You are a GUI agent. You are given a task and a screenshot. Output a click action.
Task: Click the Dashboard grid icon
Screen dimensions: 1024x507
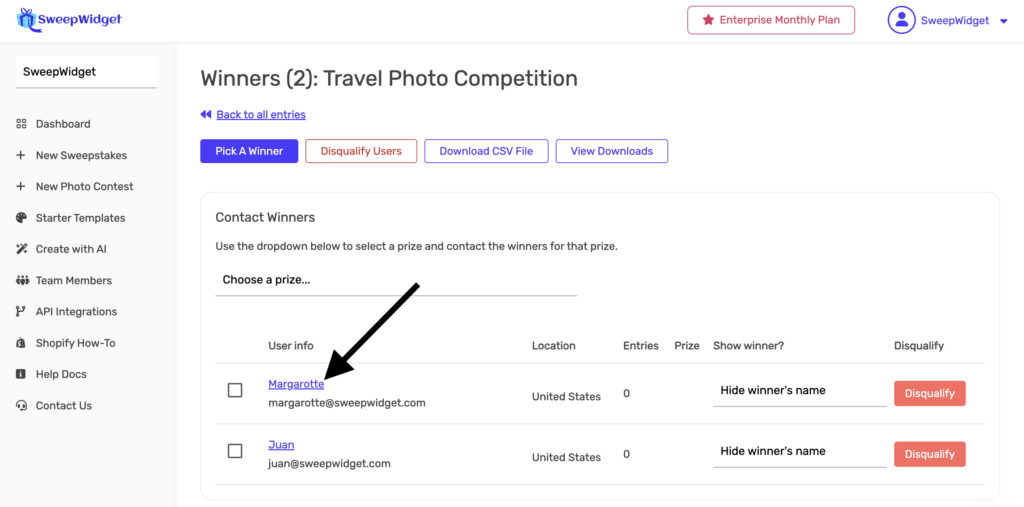21,124
